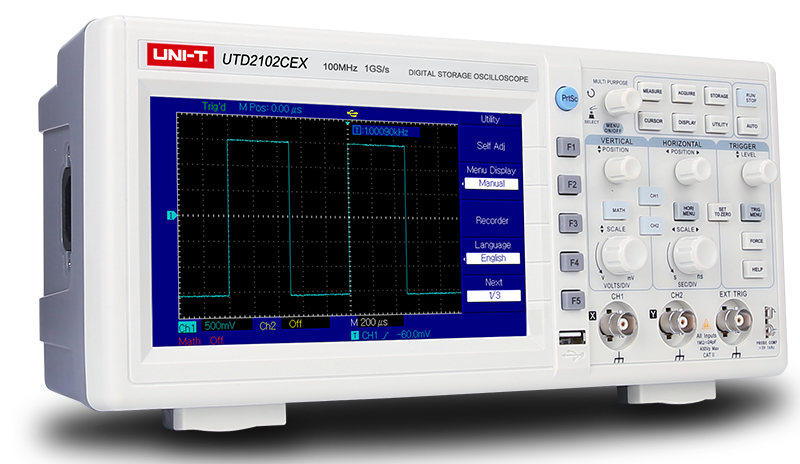800x464 pixels.
Task: Click the Horizontal Position knob
Action: (692, 171)
